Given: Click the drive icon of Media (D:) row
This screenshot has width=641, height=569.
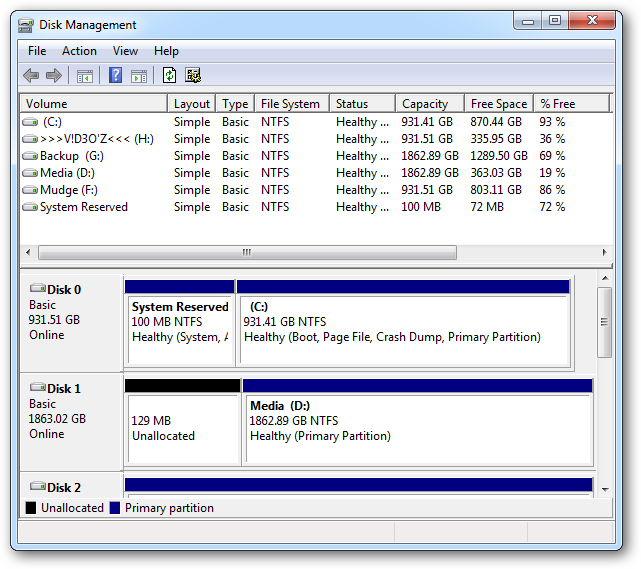Looking at the screenshot, I should (30, 173).
